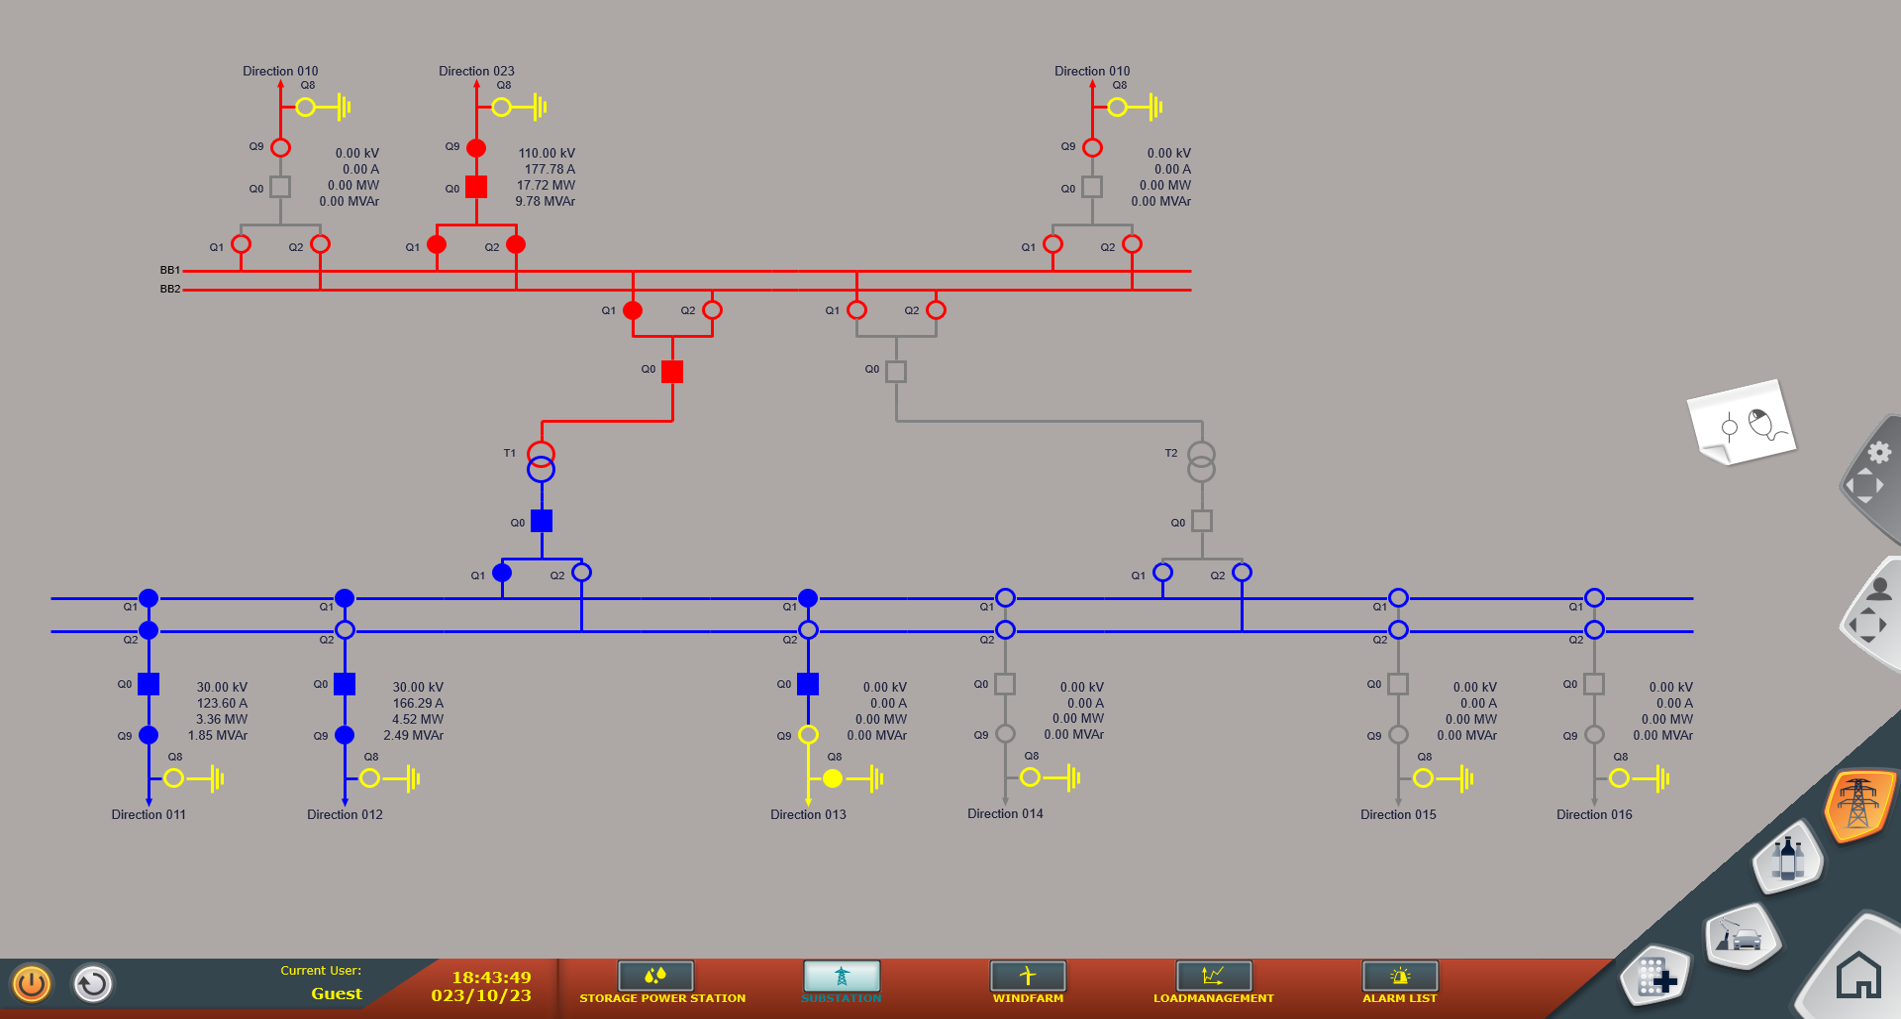Click the Direction 014 label
The image size is (1901, 1019).
(1005, 814)
